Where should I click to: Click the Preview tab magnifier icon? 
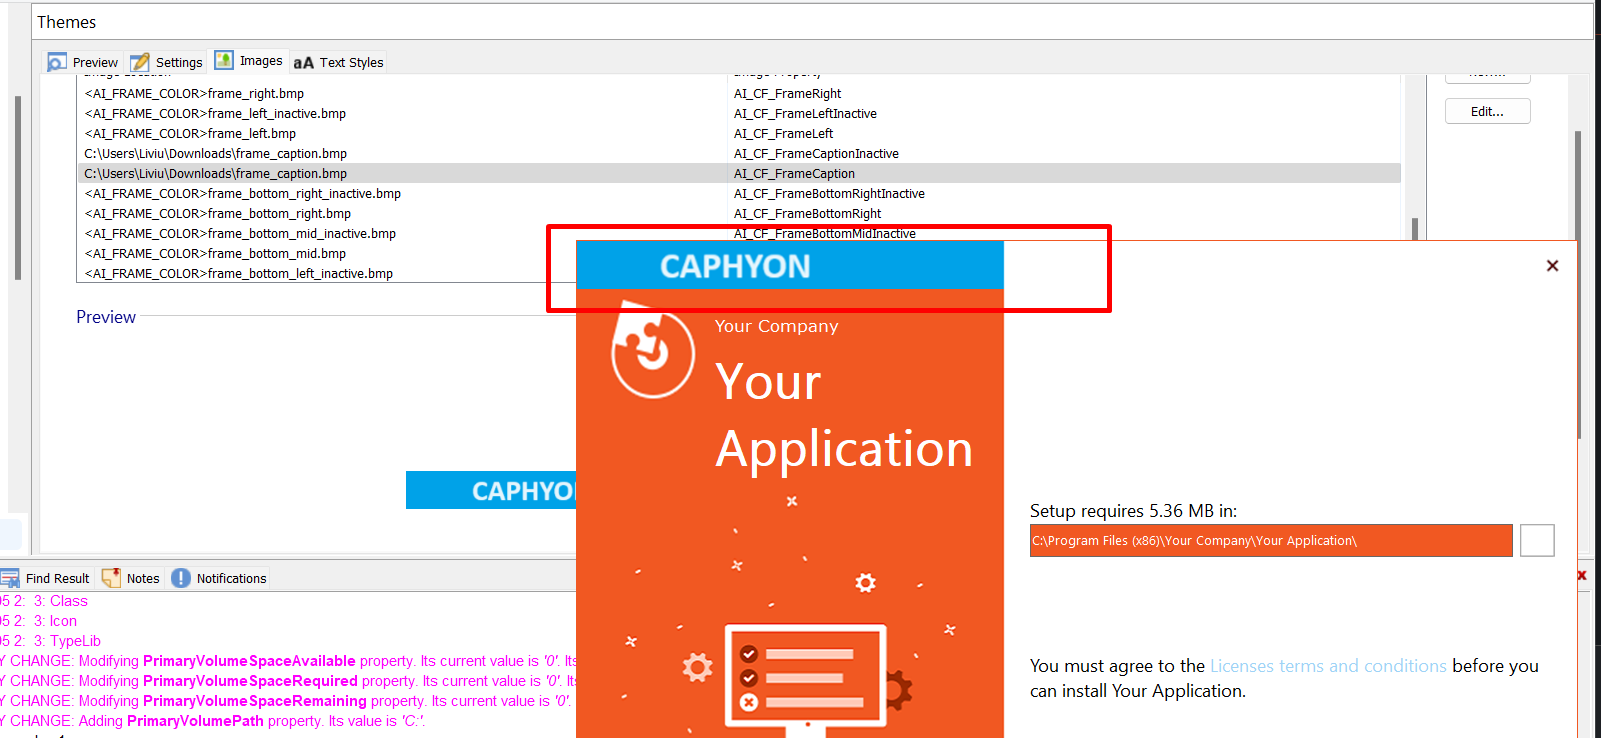click(57, 62)
